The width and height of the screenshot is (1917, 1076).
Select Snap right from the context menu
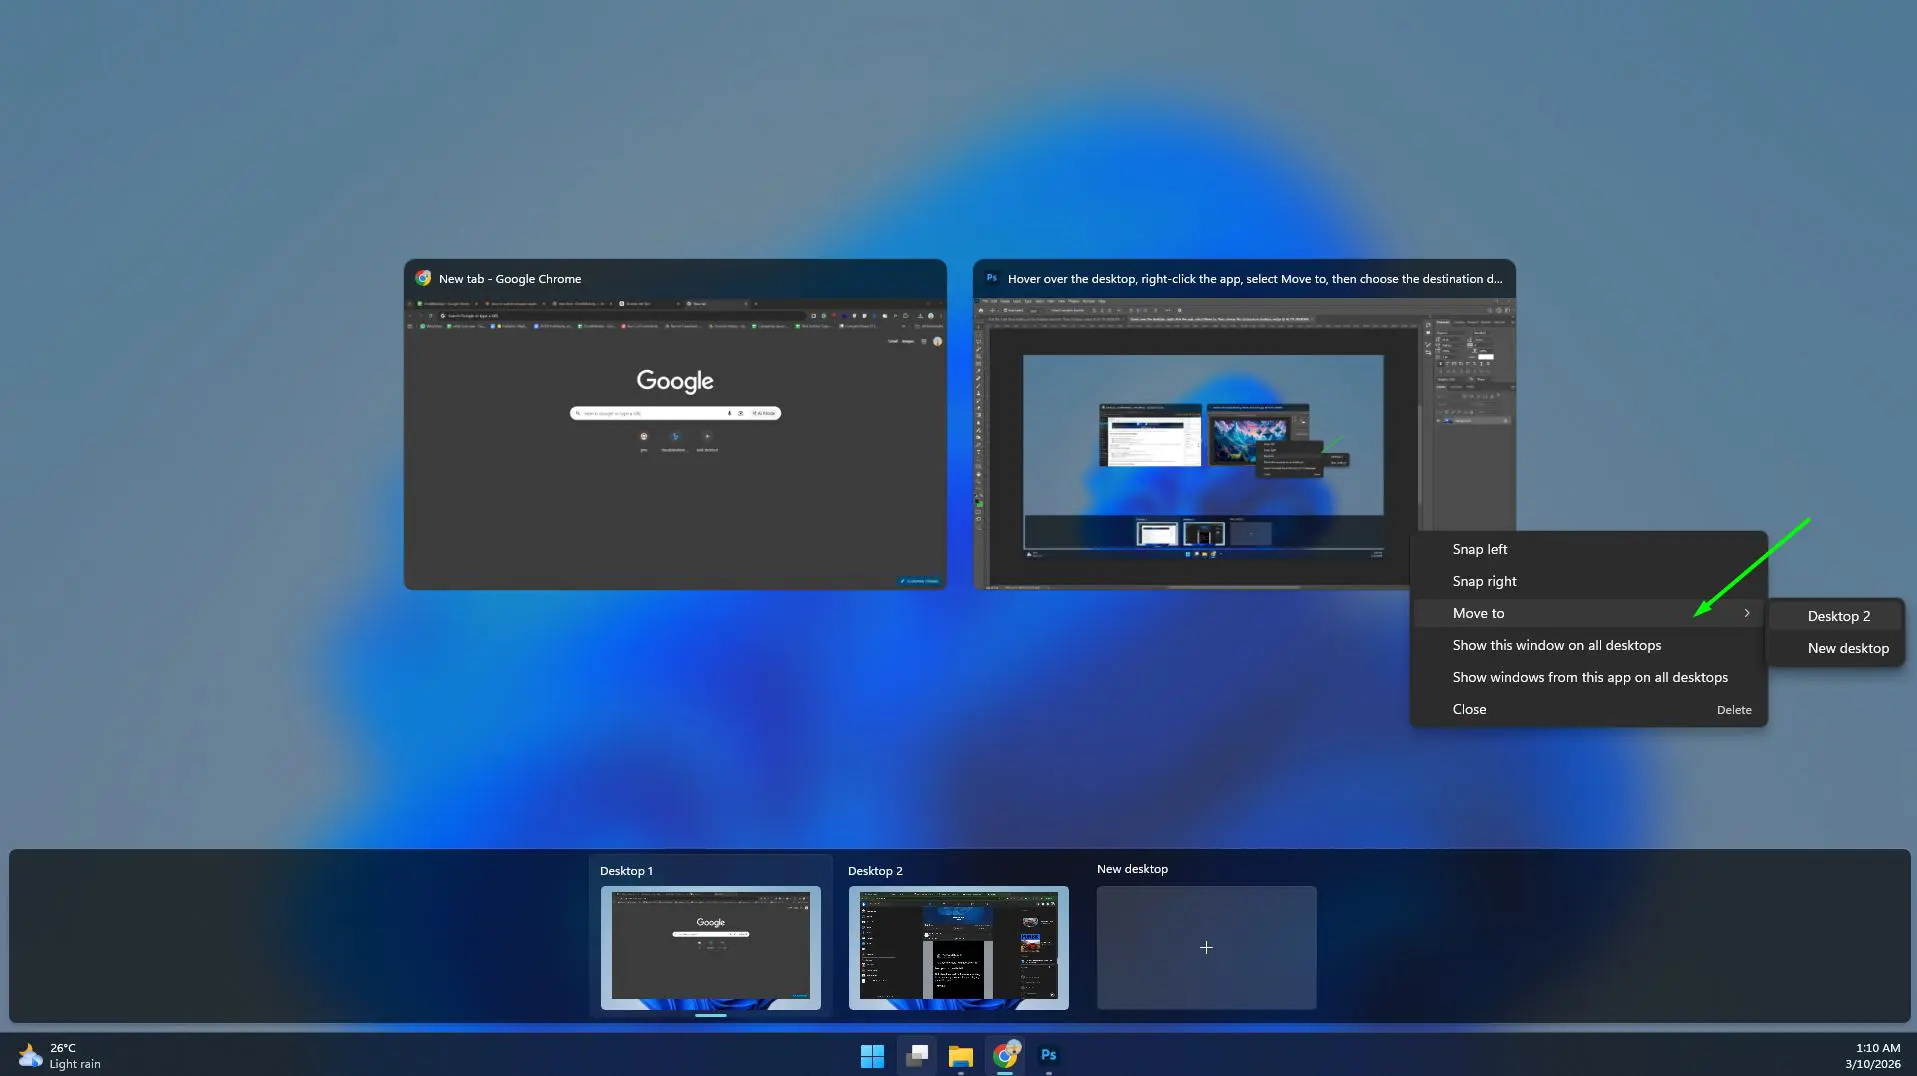click(1484, 581)
